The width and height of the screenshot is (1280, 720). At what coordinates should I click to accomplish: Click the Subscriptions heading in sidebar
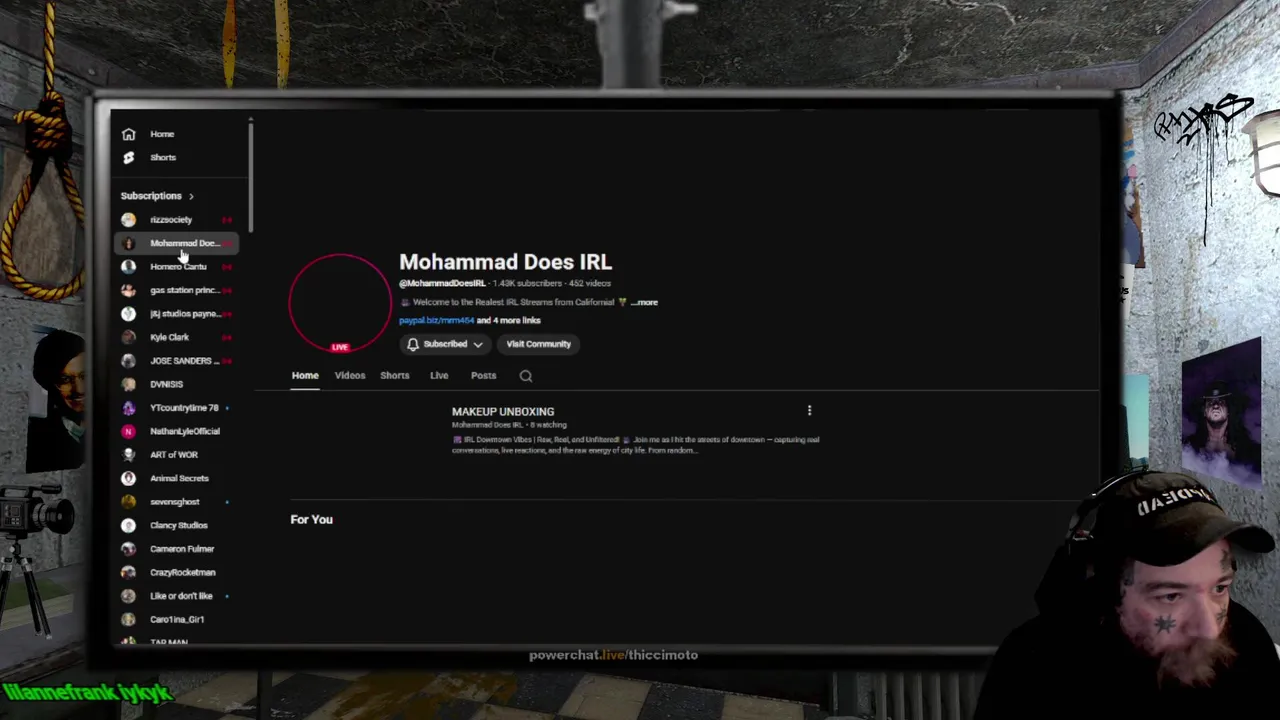[x=151, y=196]
